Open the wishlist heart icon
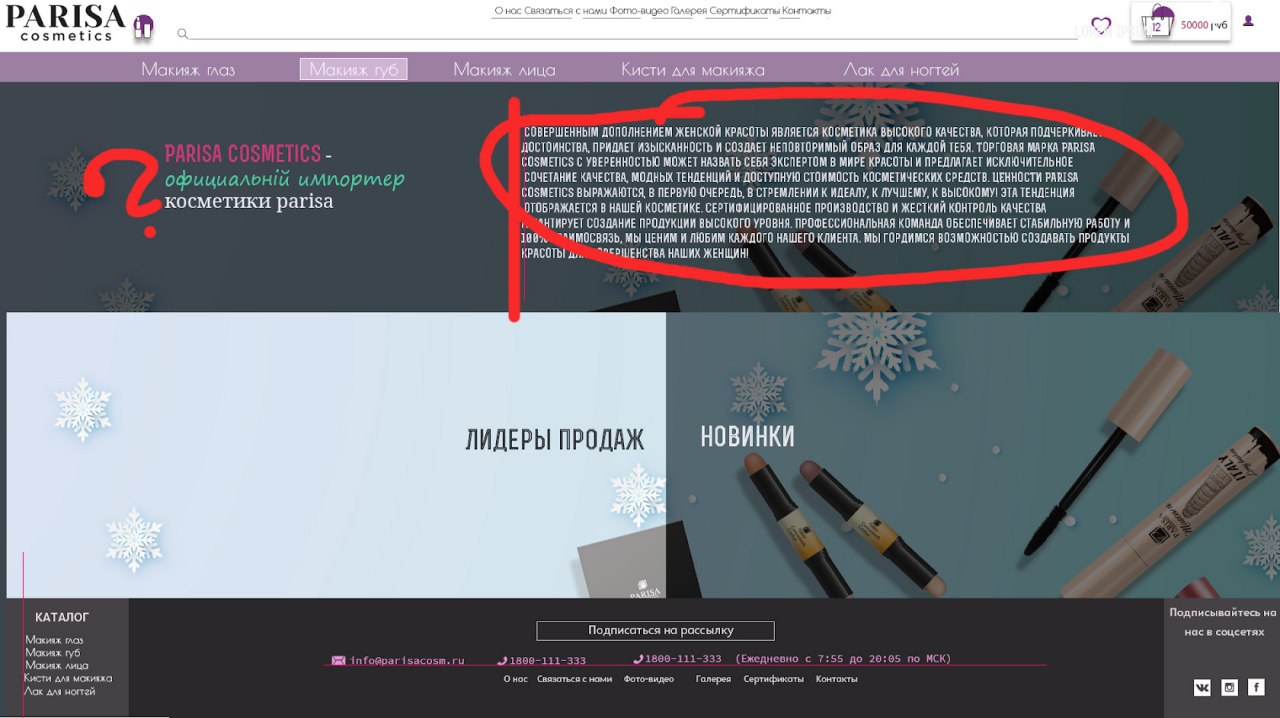 (x=1101, y=25)
